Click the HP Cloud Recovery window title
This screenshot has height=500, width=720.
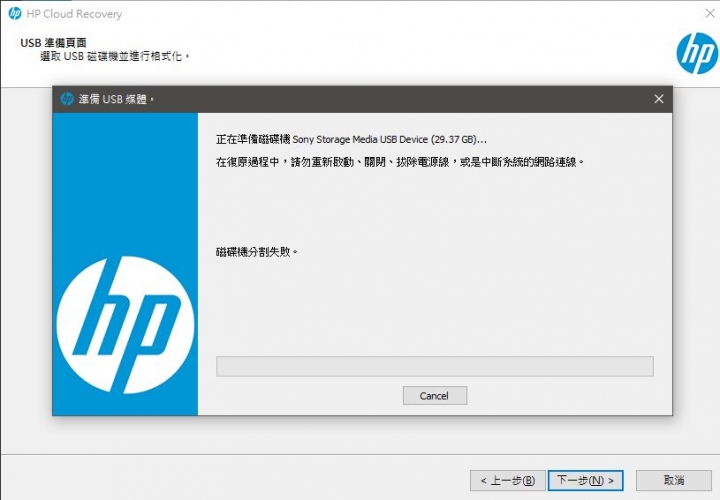74,14
